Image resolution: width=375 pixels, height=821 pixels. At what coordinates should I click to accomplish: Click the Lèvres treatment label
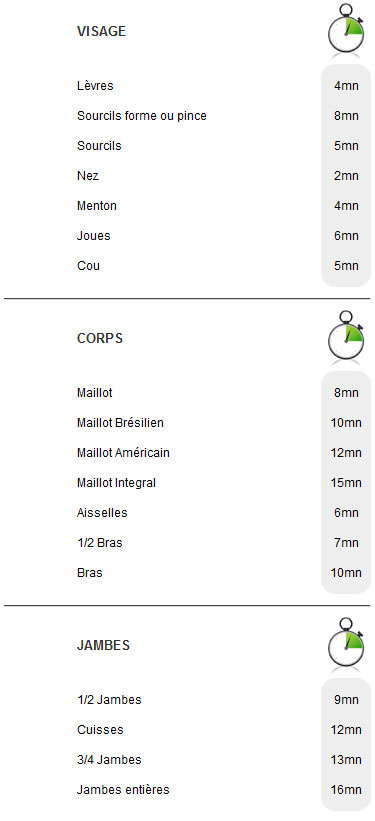pos(95,85)
